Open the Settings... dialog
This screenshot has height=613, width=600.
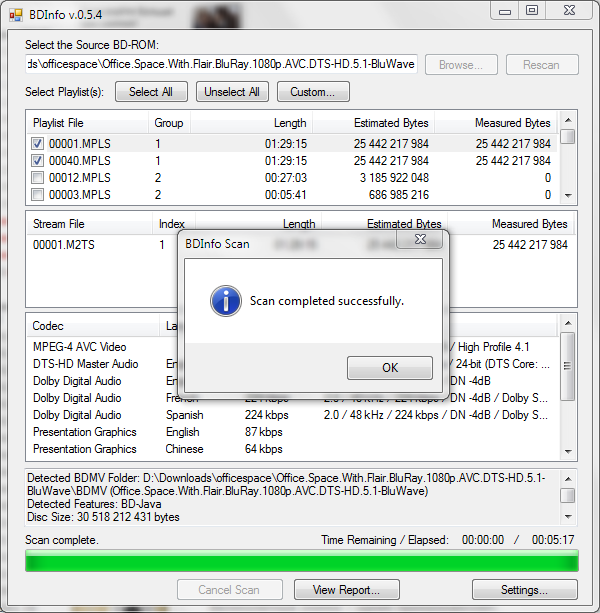coord(525,590)
